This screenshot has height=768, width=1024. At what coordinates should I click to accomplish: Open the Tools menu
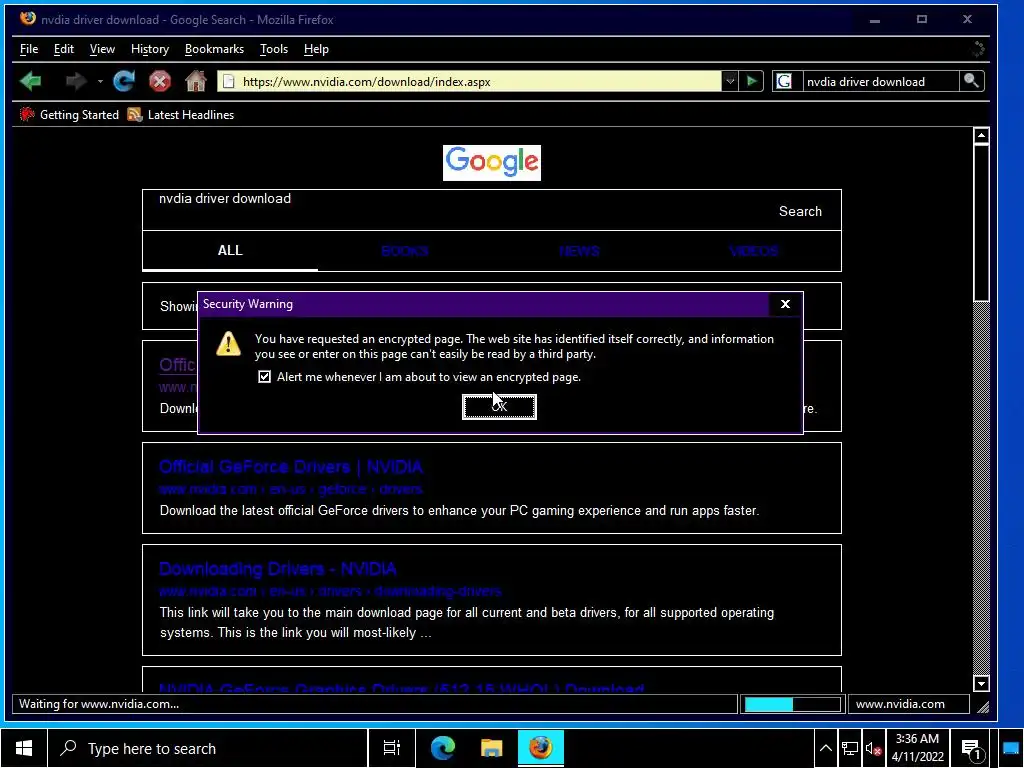(274, 49)
